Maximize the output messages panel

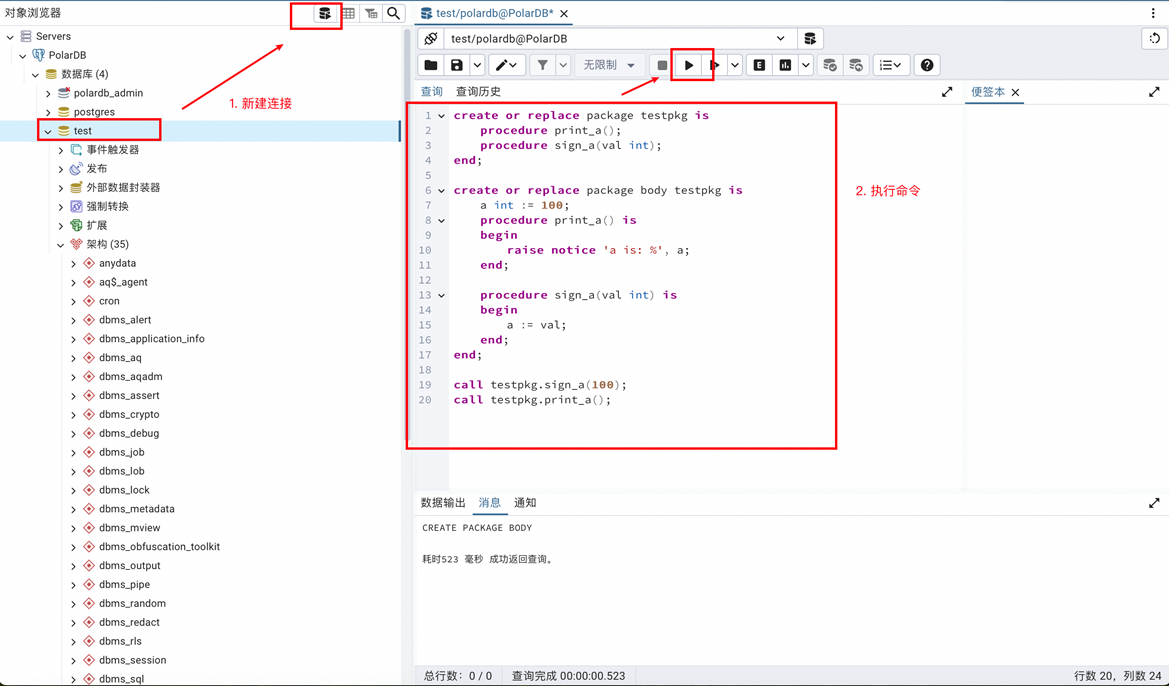[x=1154, y=503]
